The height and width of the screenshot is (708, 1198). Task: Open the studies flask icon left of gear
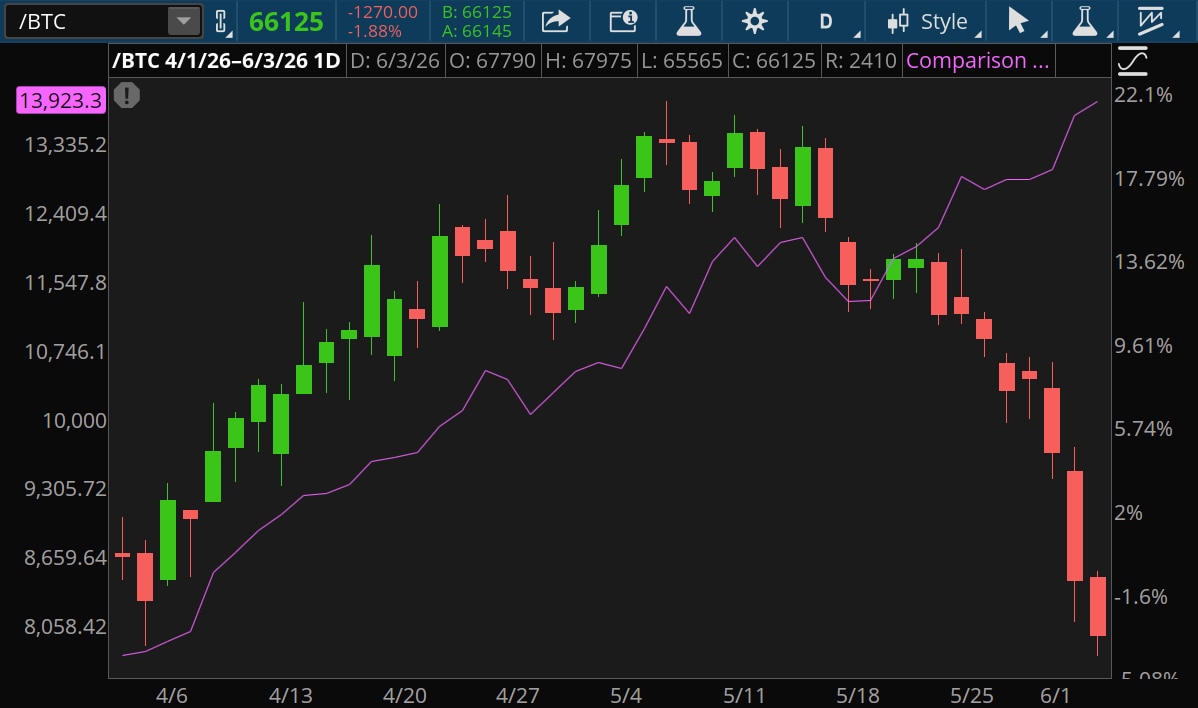click(688, 21)
